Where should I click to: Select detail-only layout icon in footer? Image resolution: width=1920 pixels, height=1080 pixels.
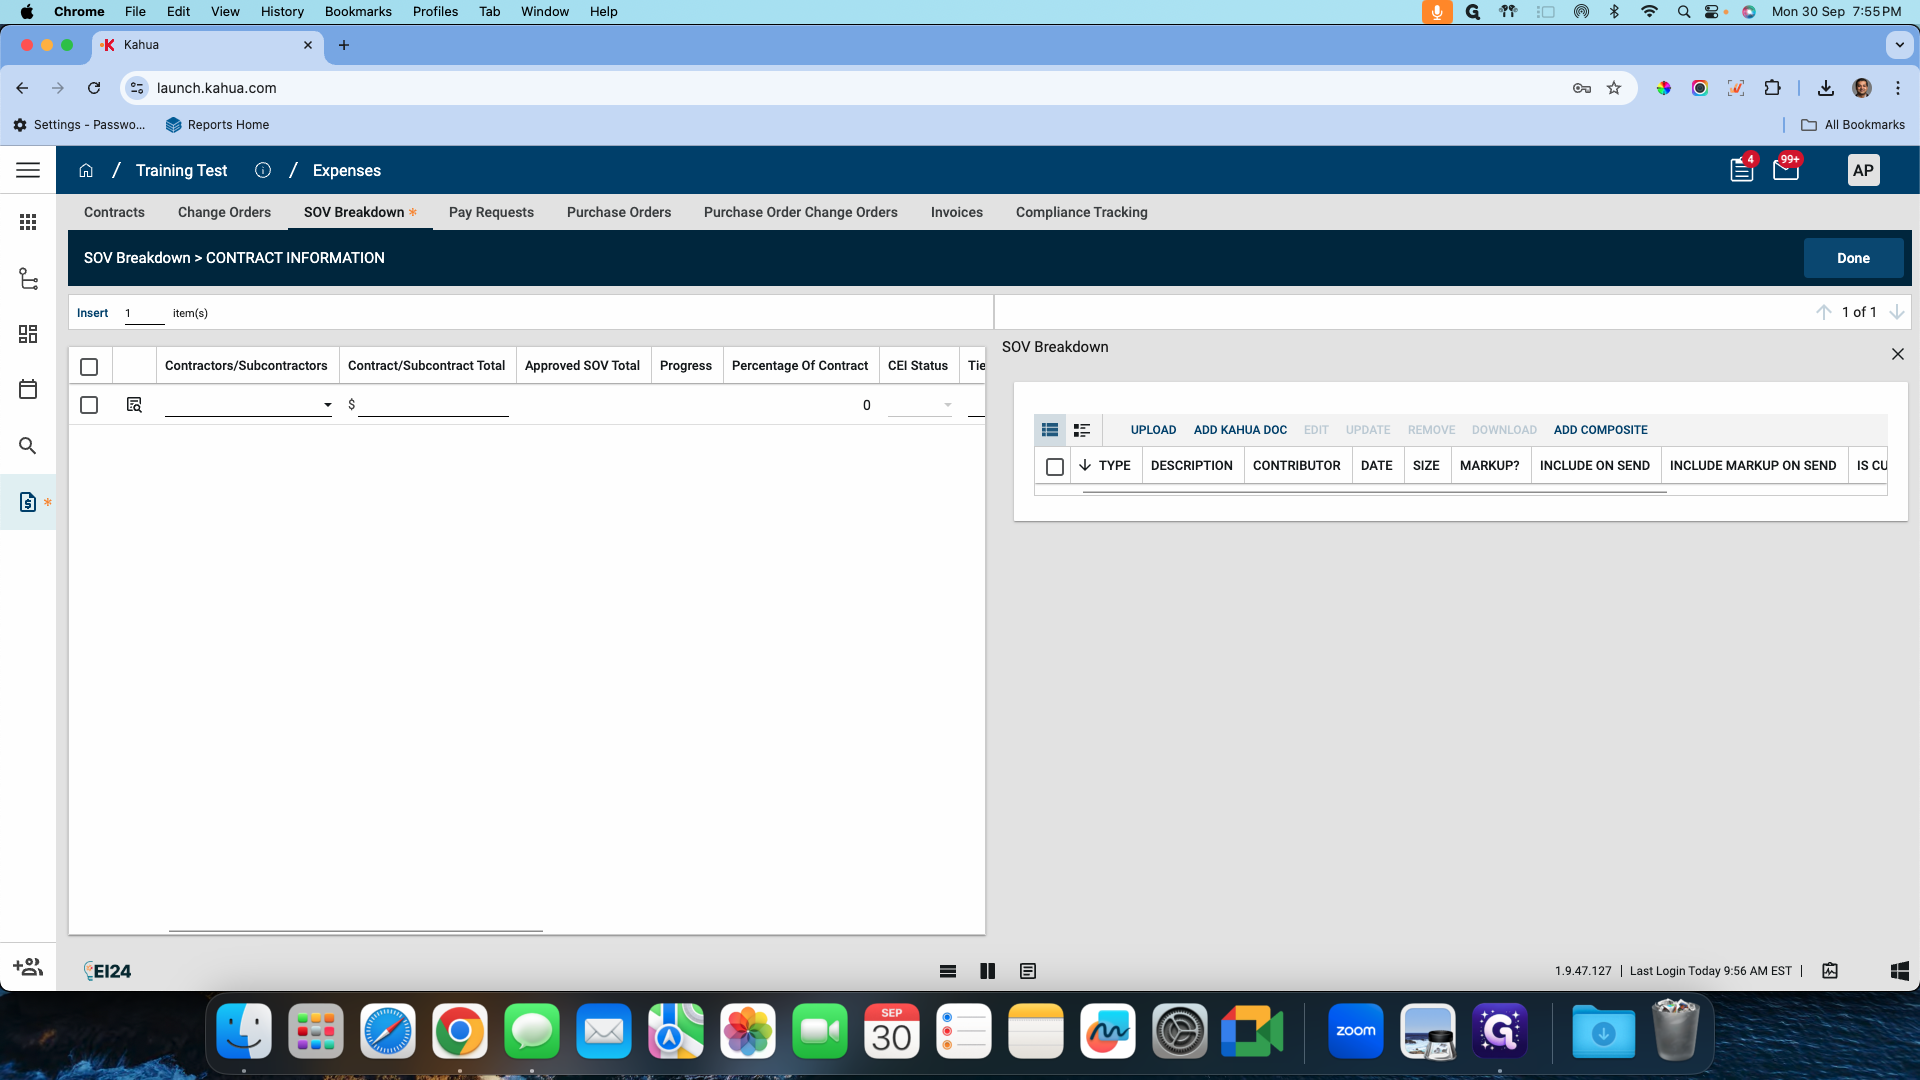click(1028, 971)
